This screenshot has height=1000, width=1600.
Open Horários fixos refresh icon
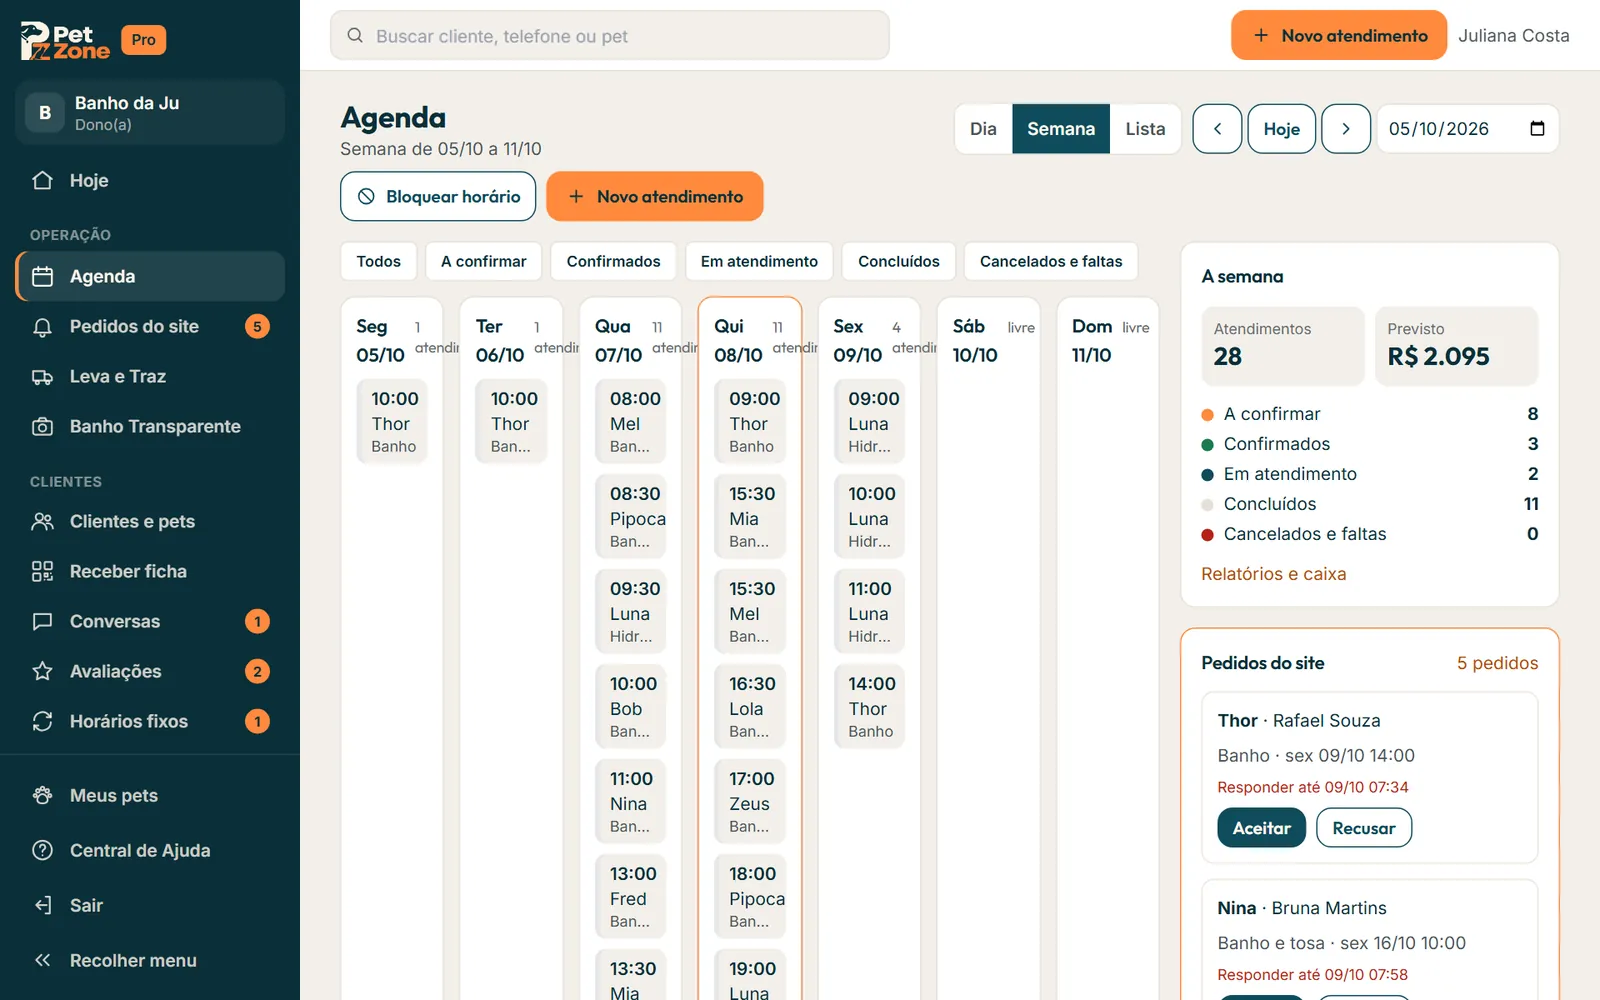(42, 721)
